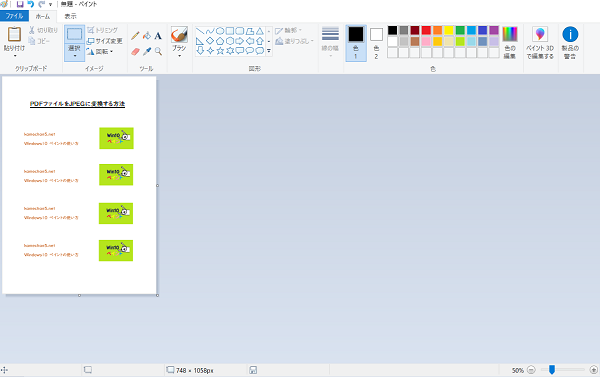The image size is (600, 377).
Task: Select the Magnifier tool
Action: point(158,51)
